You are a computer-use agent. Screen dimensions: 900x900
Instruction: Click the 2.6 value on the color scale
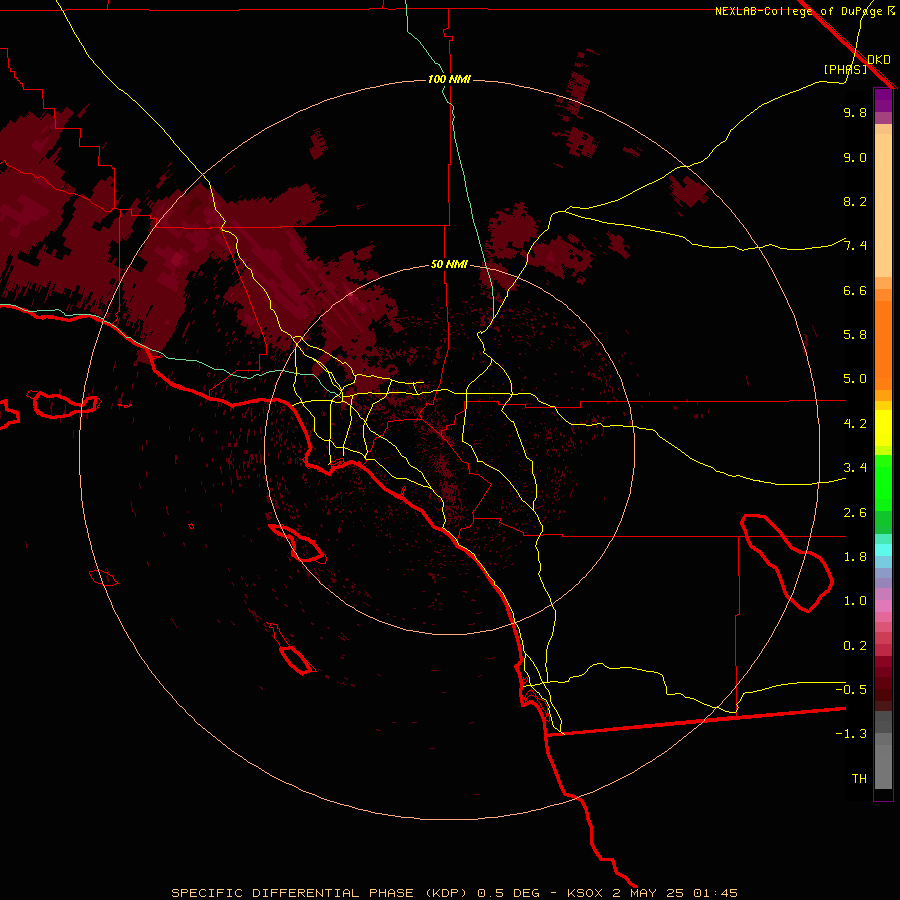click(x=855, y=513)
